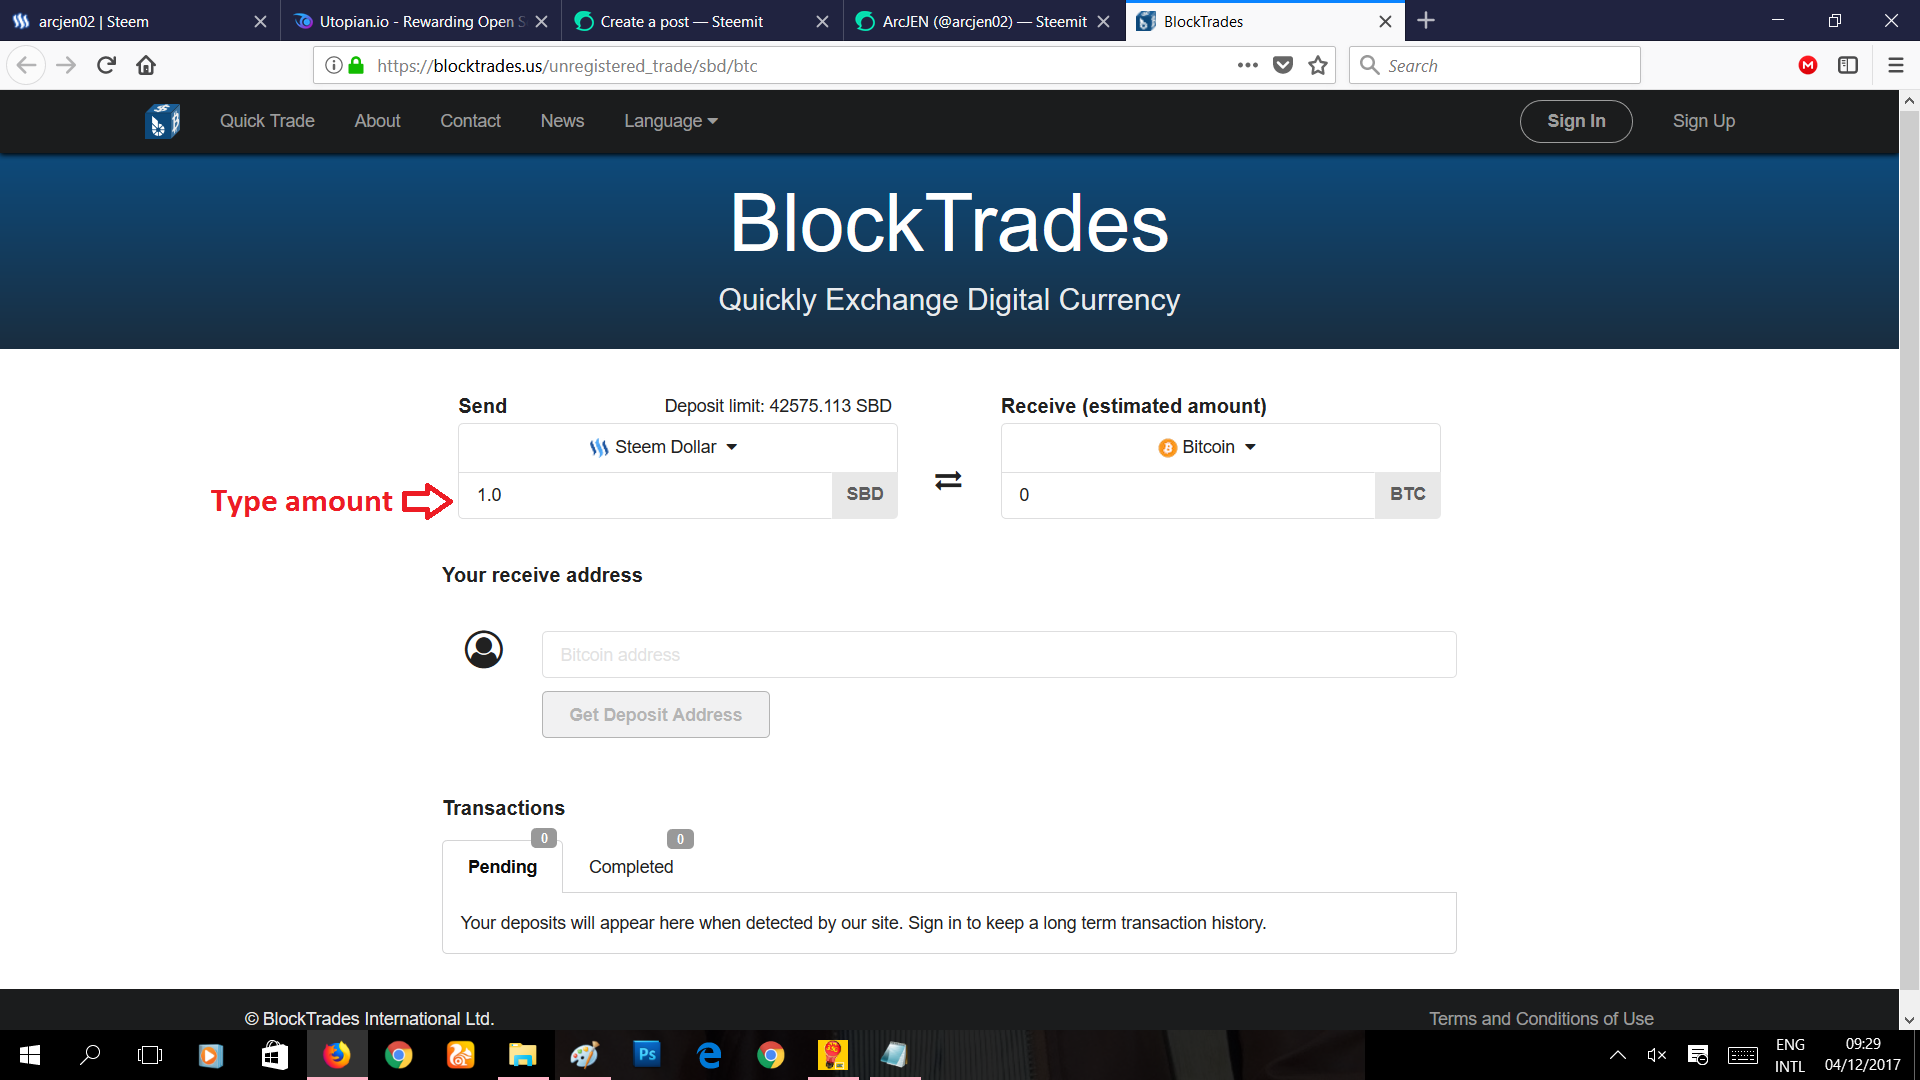
Task: Open Firefox hamburger menu
Action: pos(1895,66)
